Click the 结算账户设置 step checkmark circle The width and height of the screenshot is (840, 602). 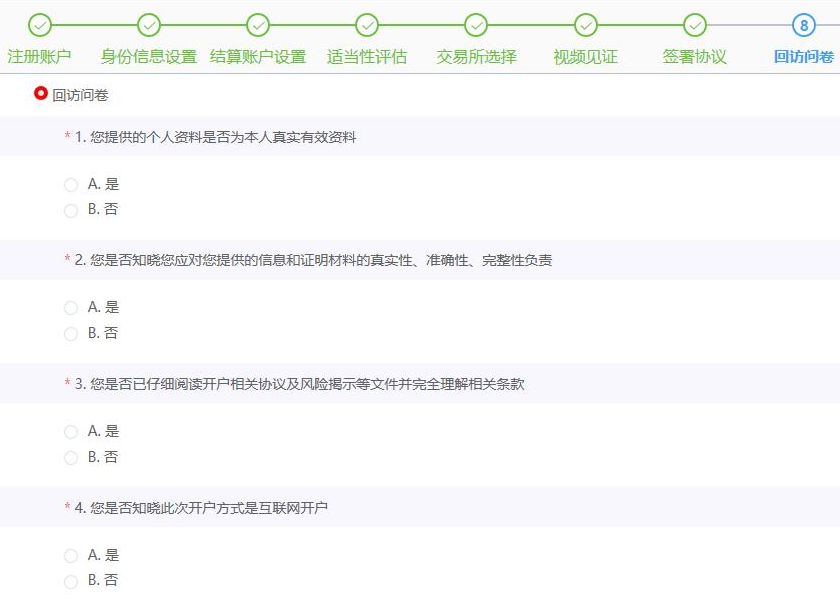258,25
